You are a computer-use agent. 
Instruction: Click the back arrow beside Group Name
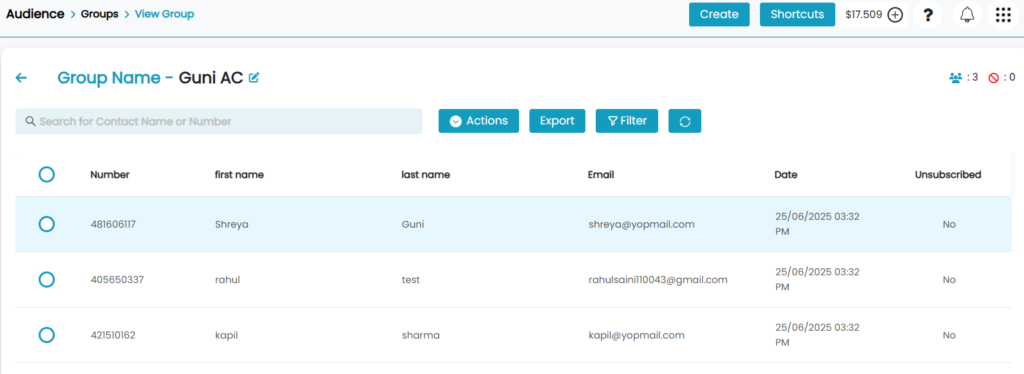pyautogui.click(x=21, y=78)
